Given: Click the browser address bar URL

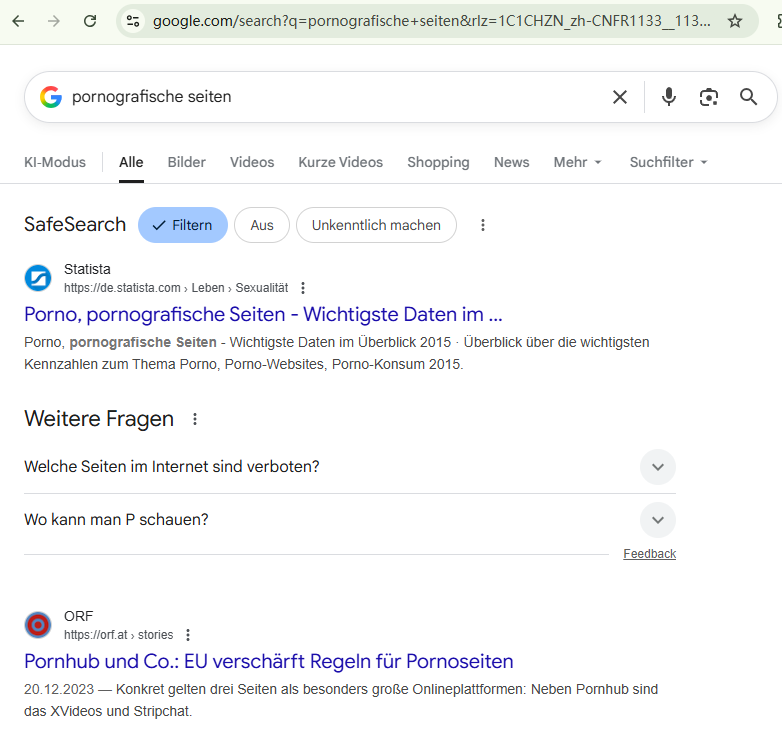Looking at the screenshot, I should click(430, 21).
